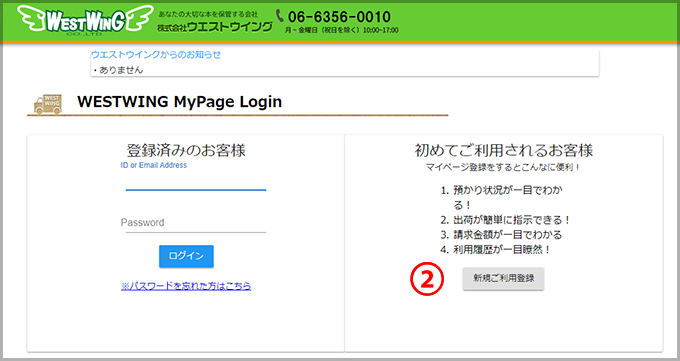Open the forgot password link
680x361 pixels.
(x=186, y=286)
